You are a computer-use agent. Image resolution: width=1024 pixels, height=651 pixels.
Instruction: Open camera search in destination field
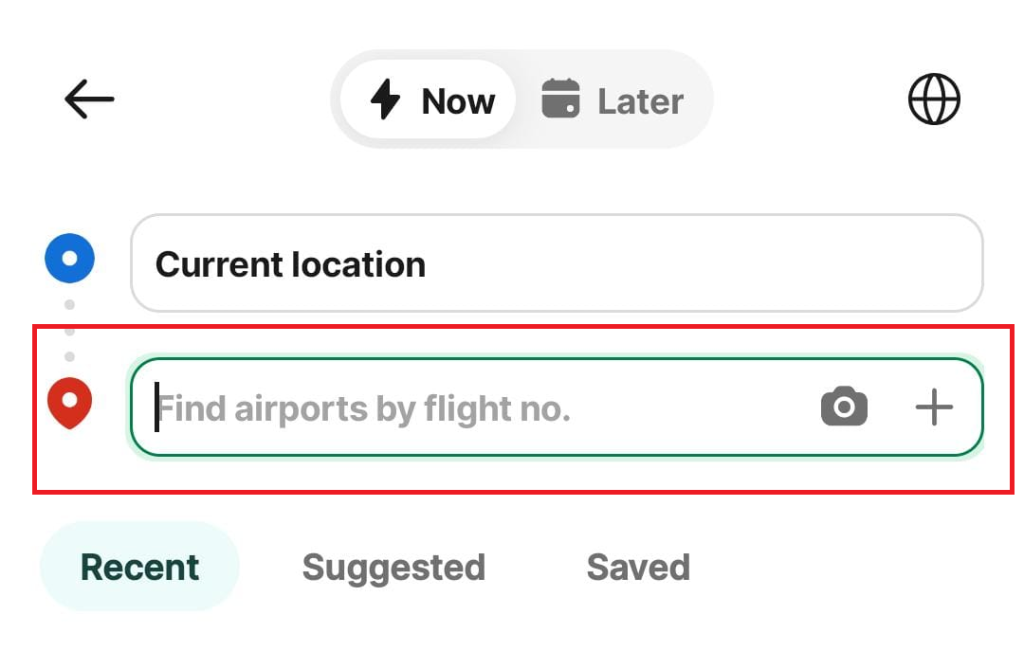[844, 406]
